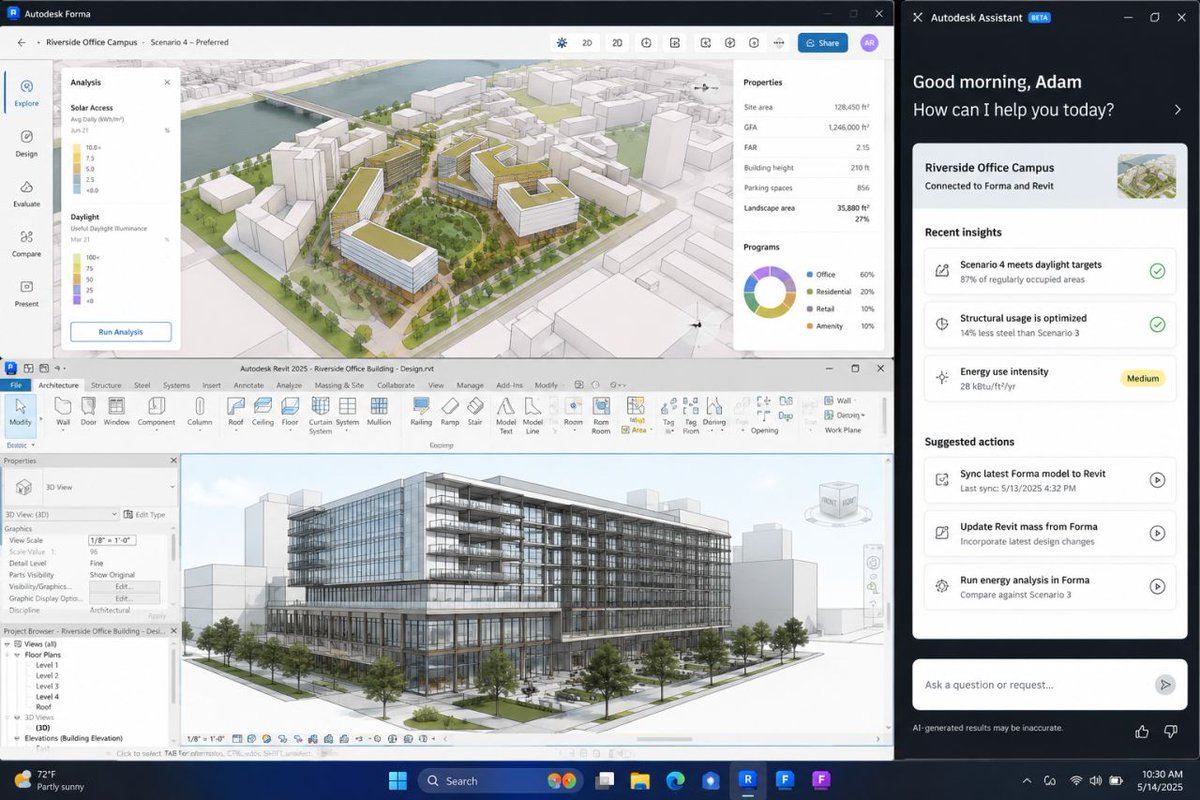Collapse the Floor Plans tree node

17,655
